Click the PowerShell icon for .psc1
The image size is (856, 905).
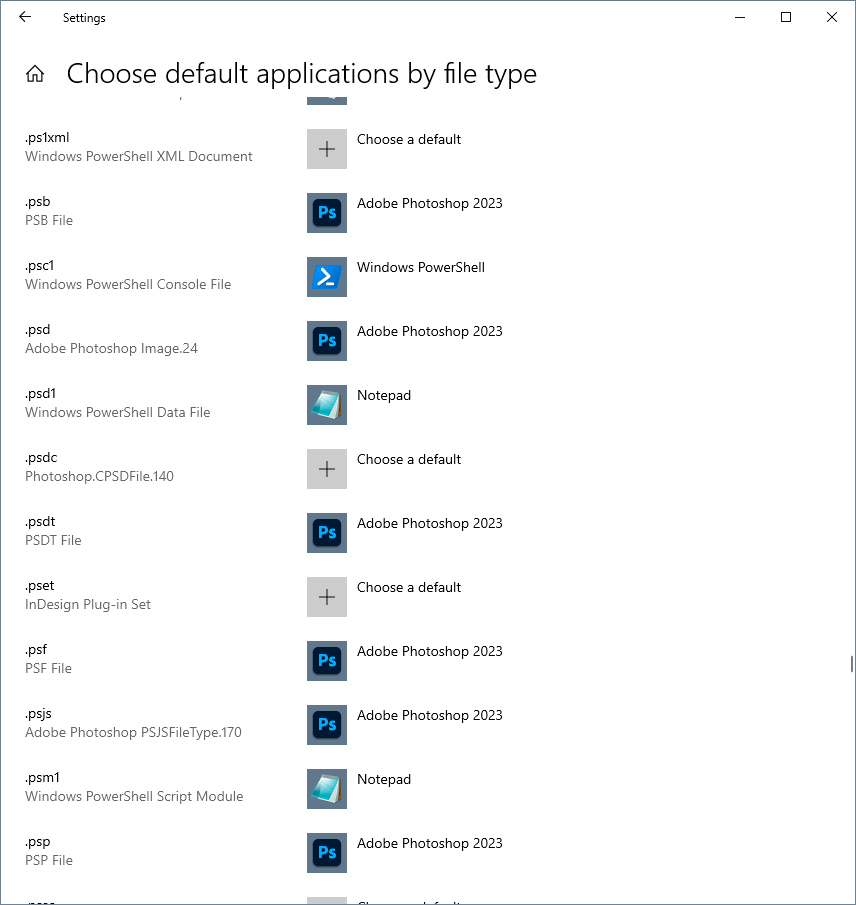tap(327, 277)
